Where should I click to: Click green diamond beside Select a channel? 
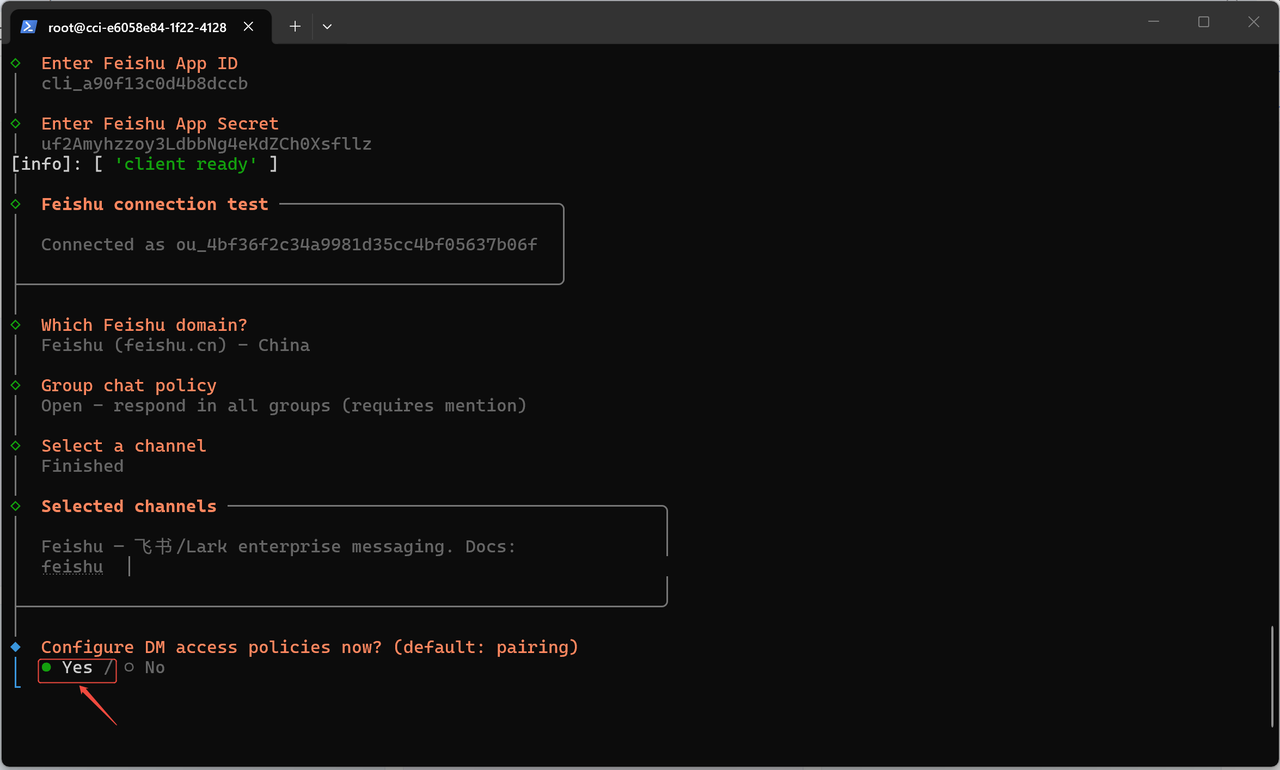[16, 445]
